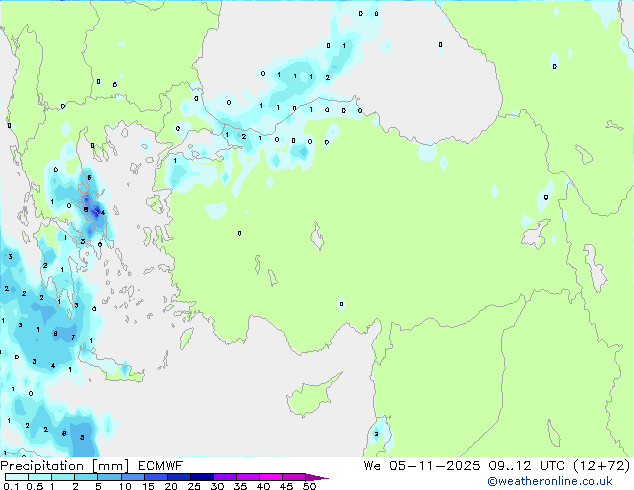Click the 10–15 mm legend swatch
Screen dimensions: 634x490
(132, 477)
